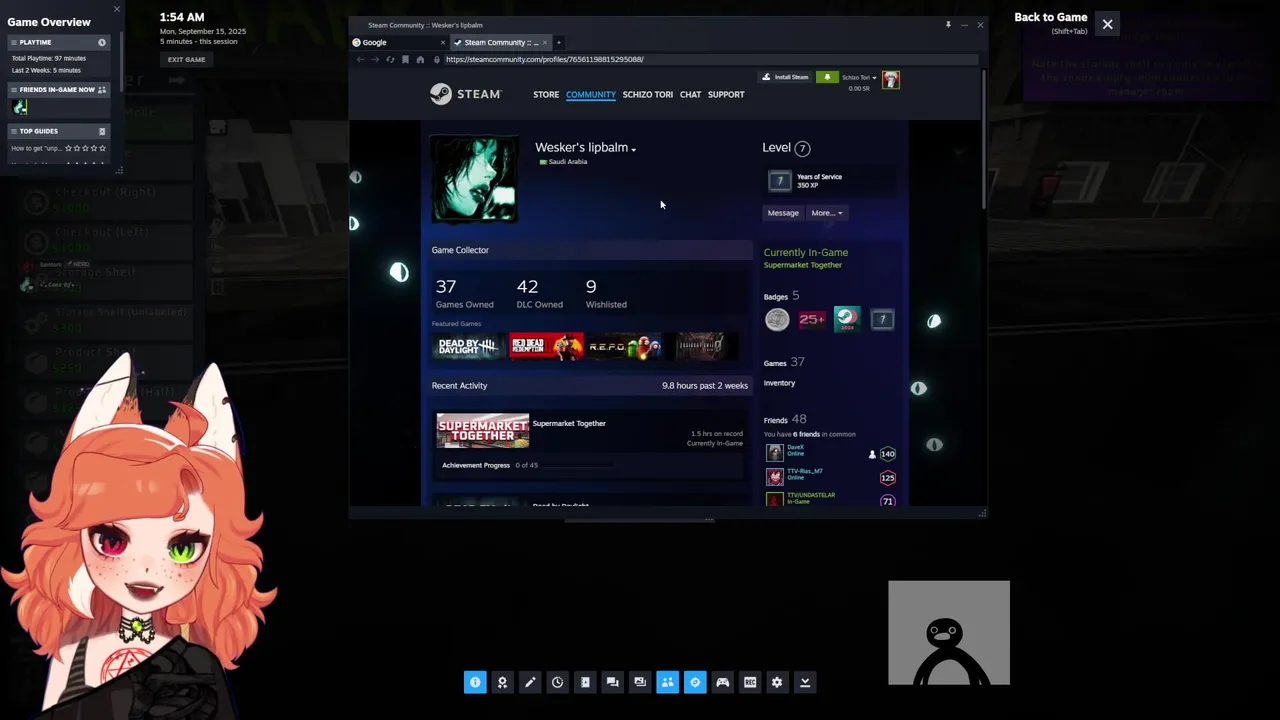Screen dimensions: 1280x720
Task: Click the TOP GUIDES section header
Action: click(58, 131)
